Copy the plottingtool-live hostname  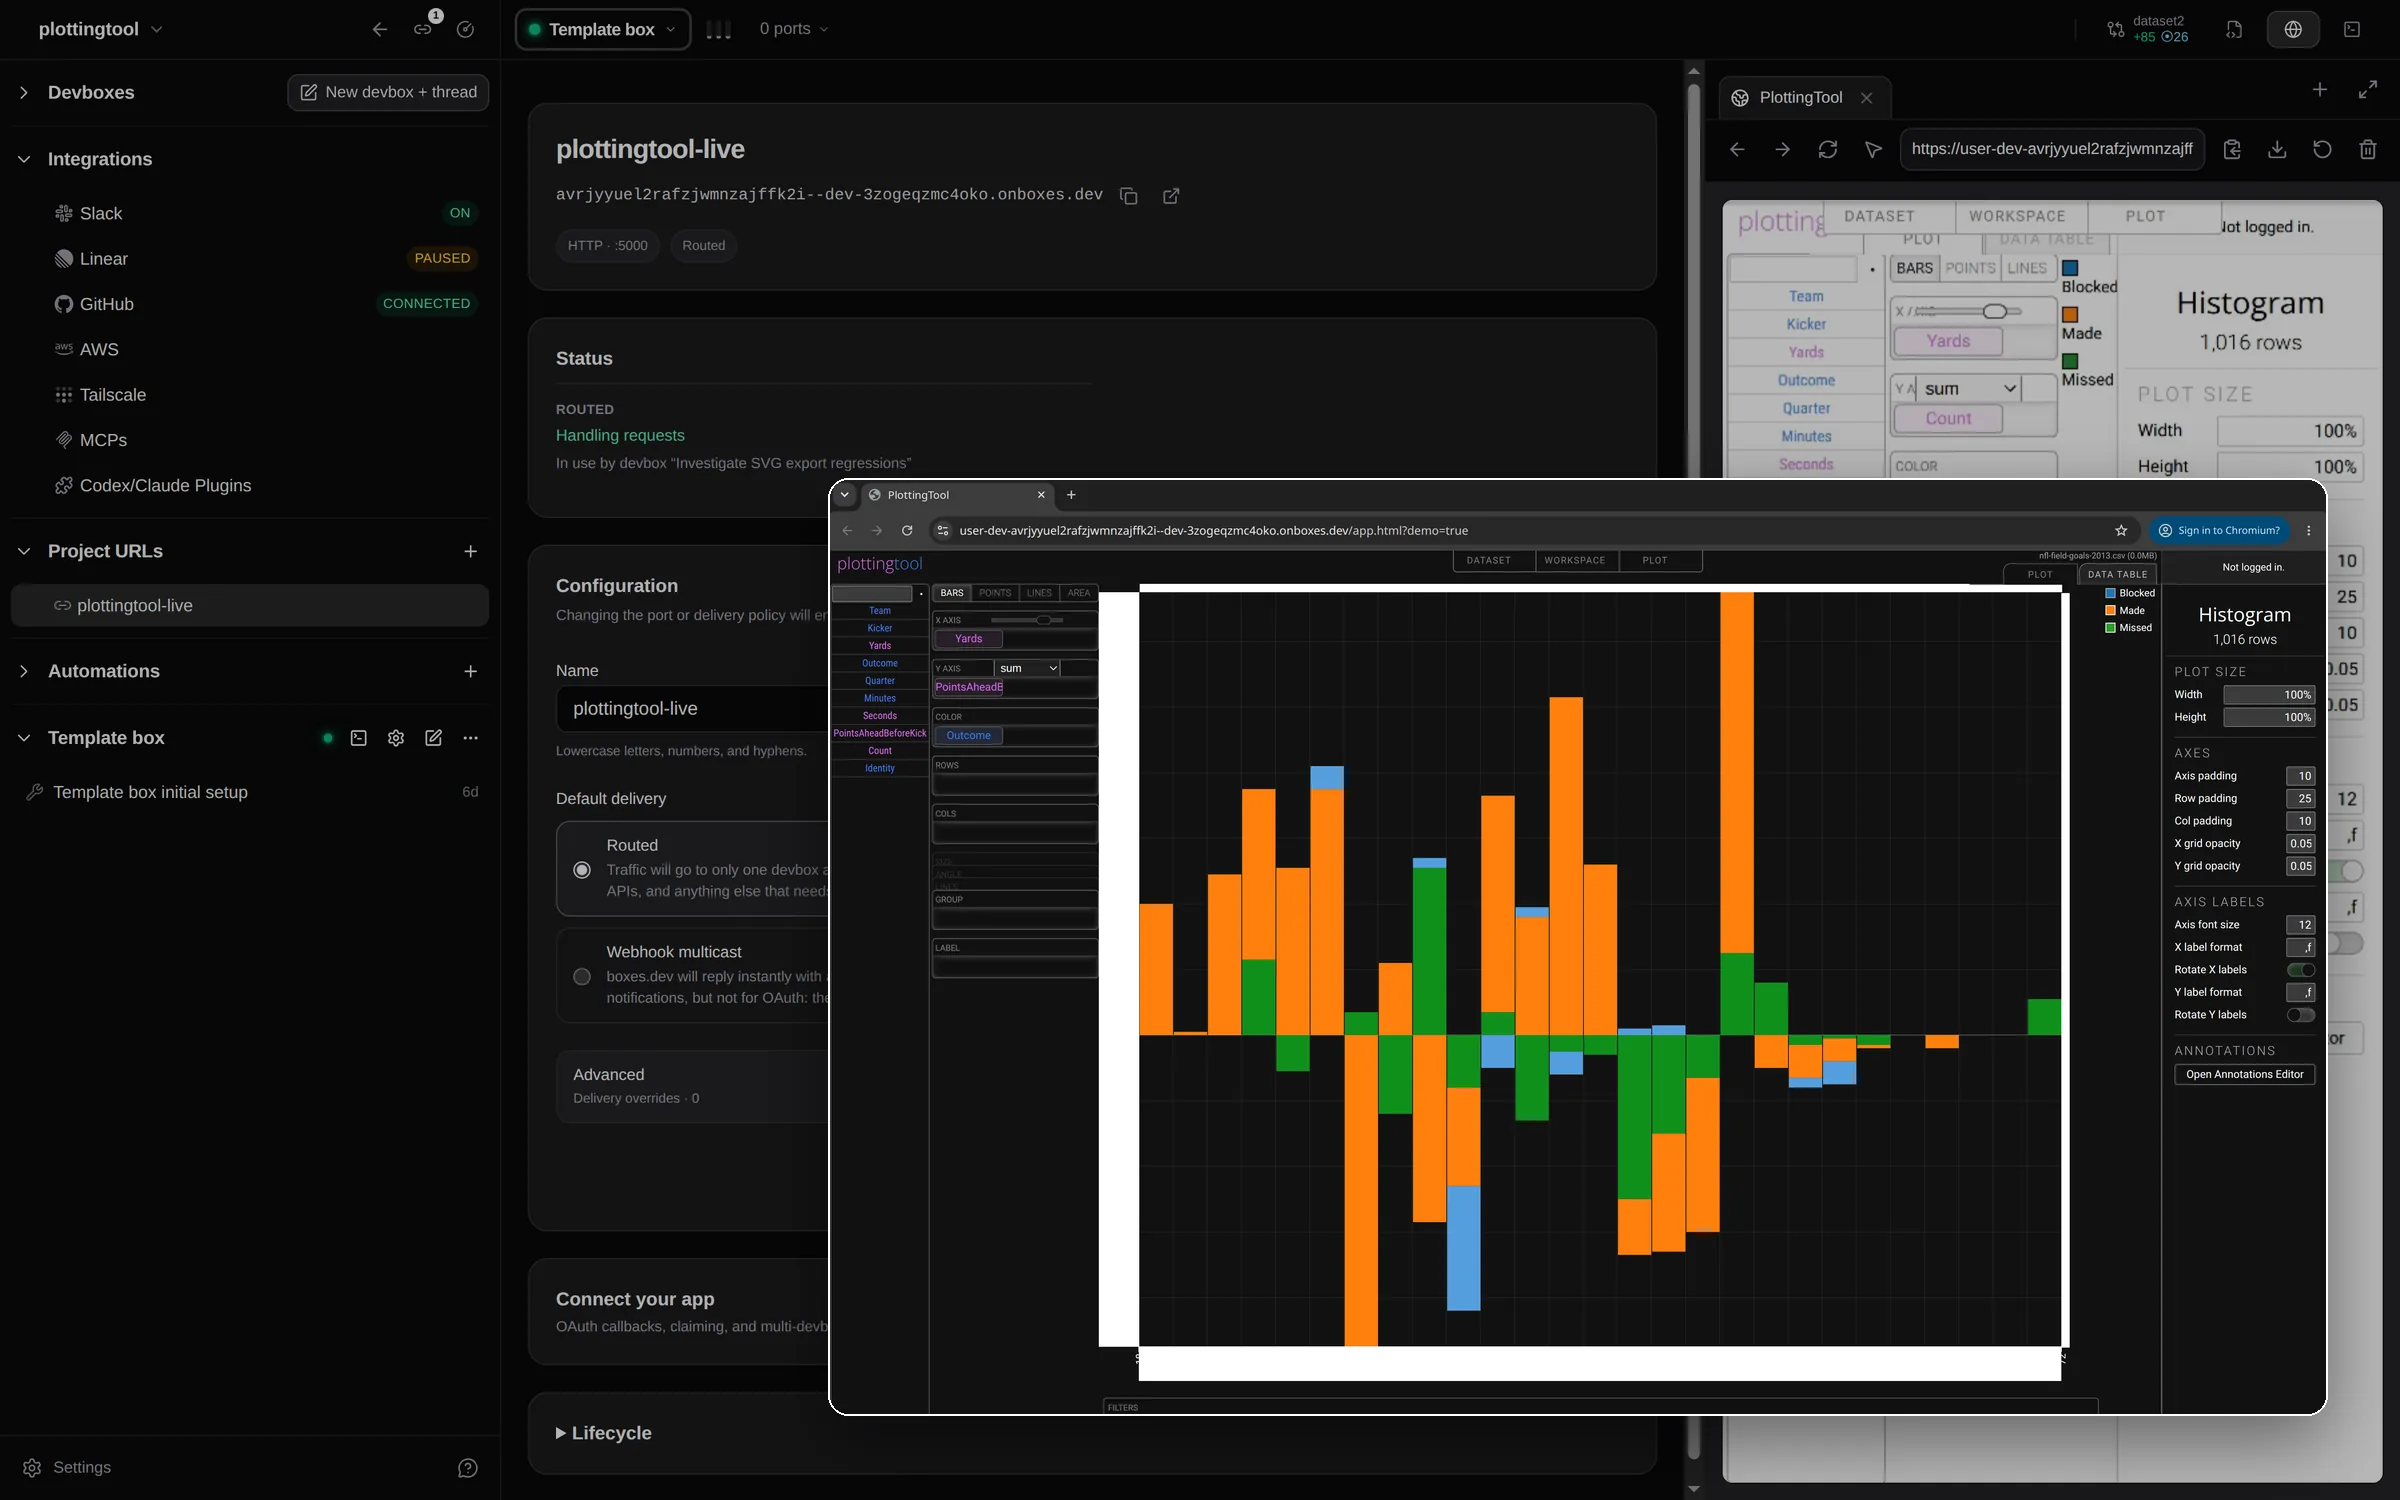pos(1128,196)
